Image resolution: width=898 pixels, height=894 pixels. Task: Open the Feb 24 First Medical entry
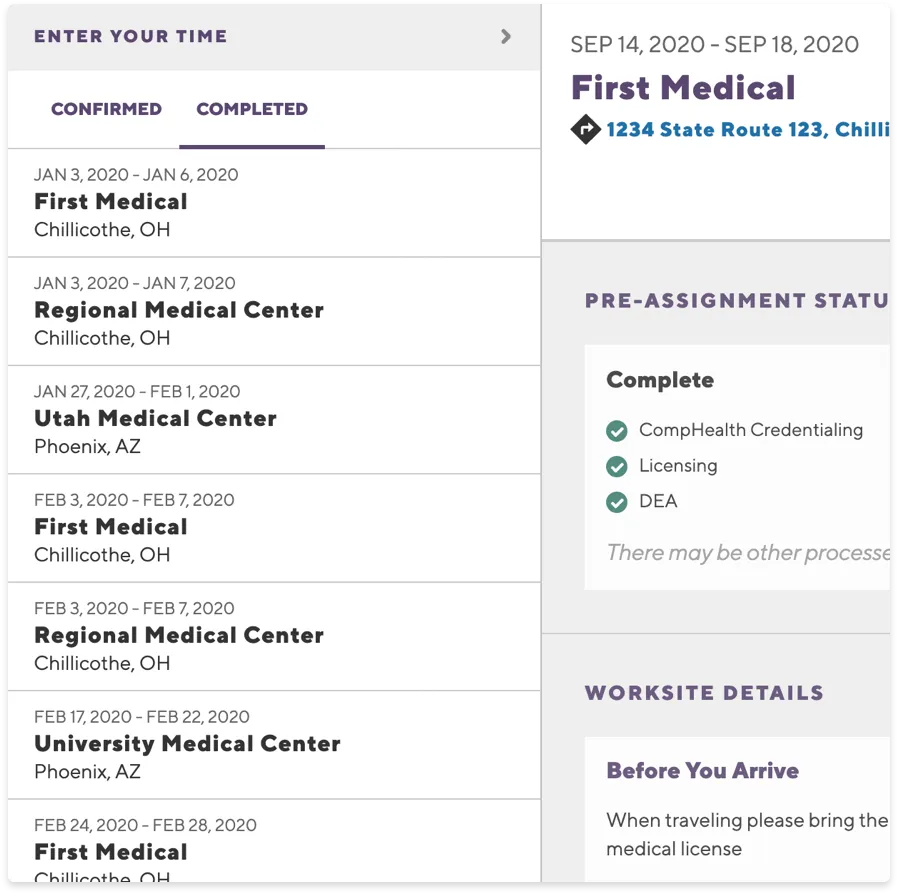click(111, 851)
